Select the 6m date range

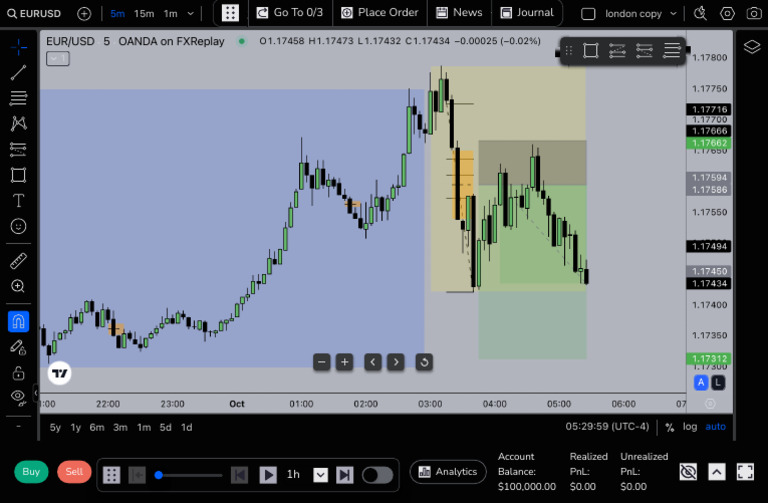(x=97, y=428)
